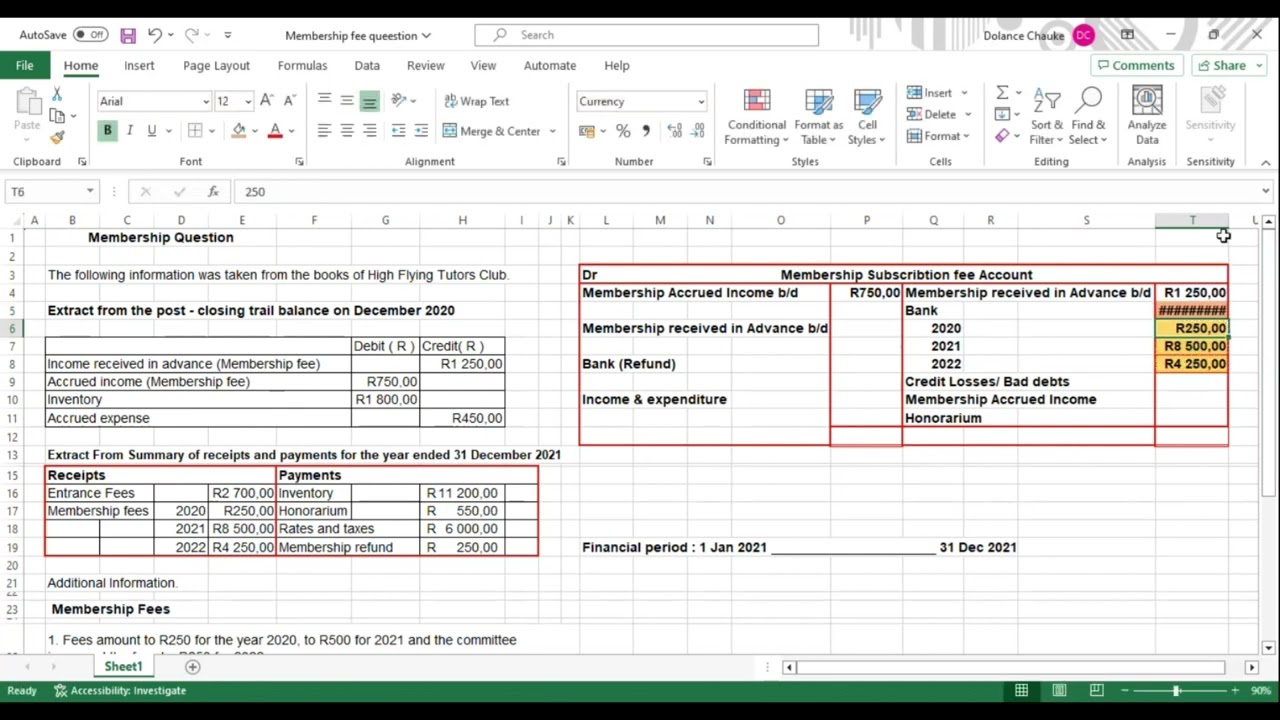
Task: Click the Comments button
Action: tap(1135, 66)
